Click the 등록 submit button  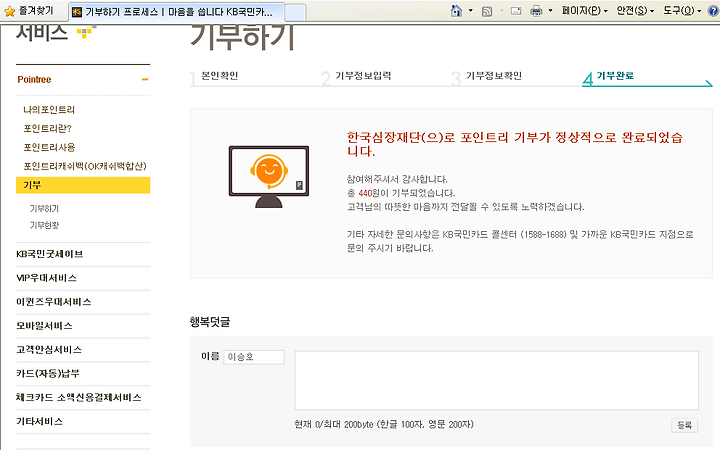point(685,425)
